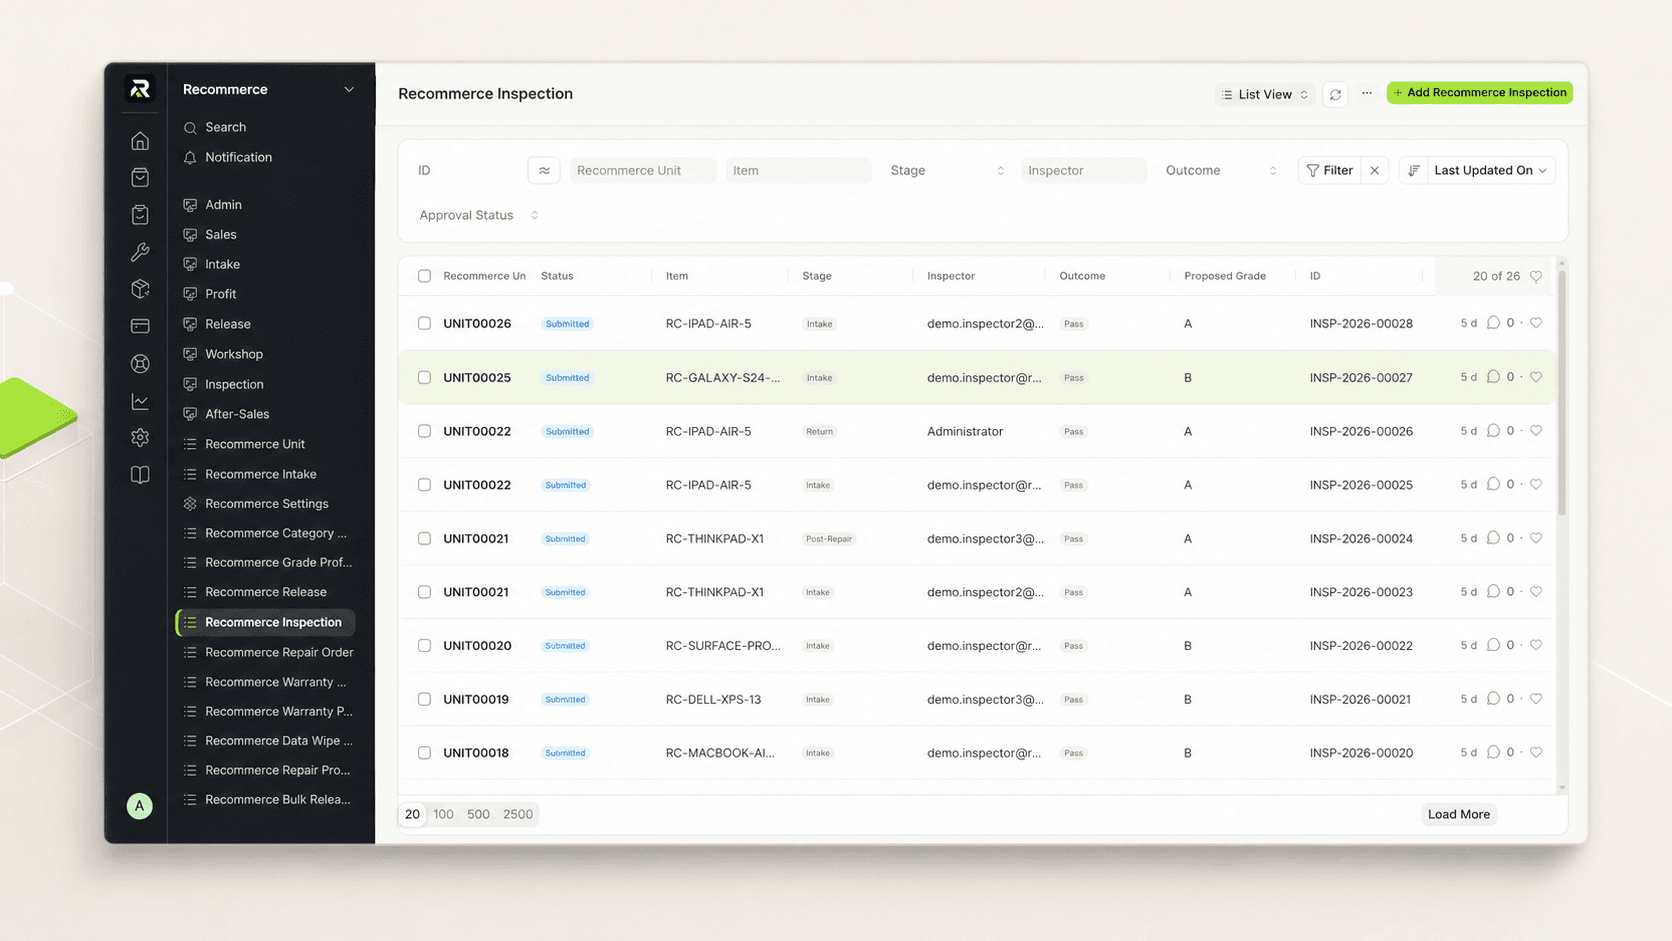Open the Outcome filter dropdown
1672x941 pixels.
(1220, 170)
